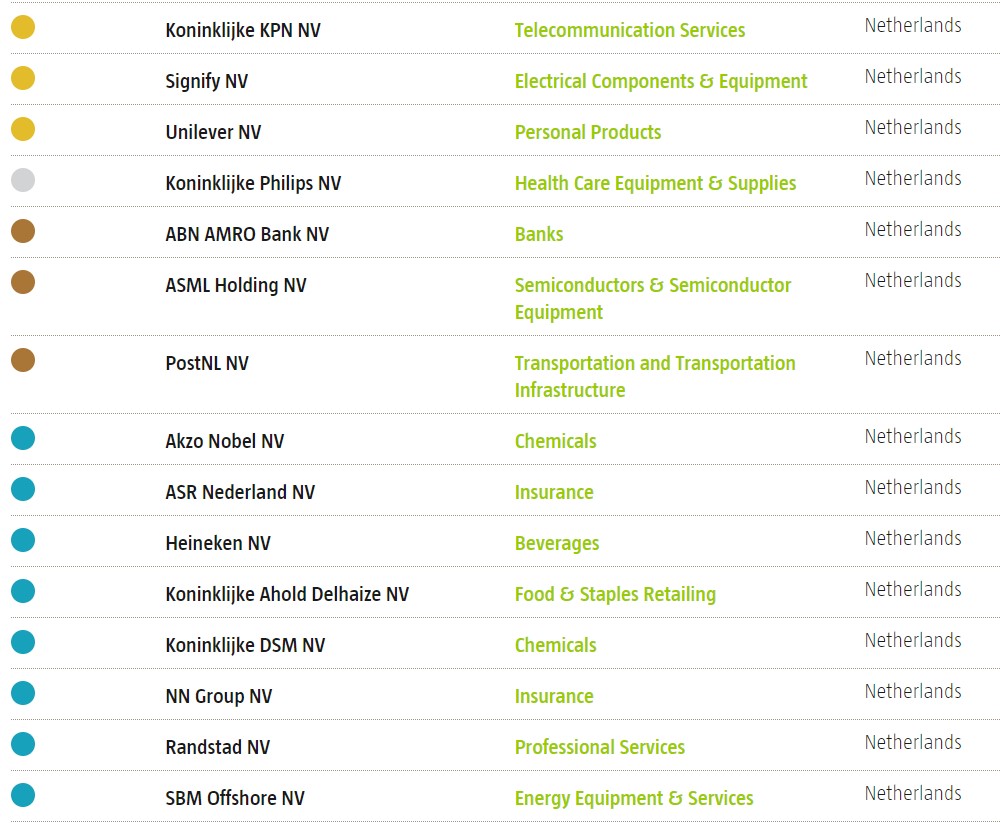This screenshot has width=1000, height=823.
Task: Open the Telecommunication Services industry link
Action: click(x=629, y=30)
